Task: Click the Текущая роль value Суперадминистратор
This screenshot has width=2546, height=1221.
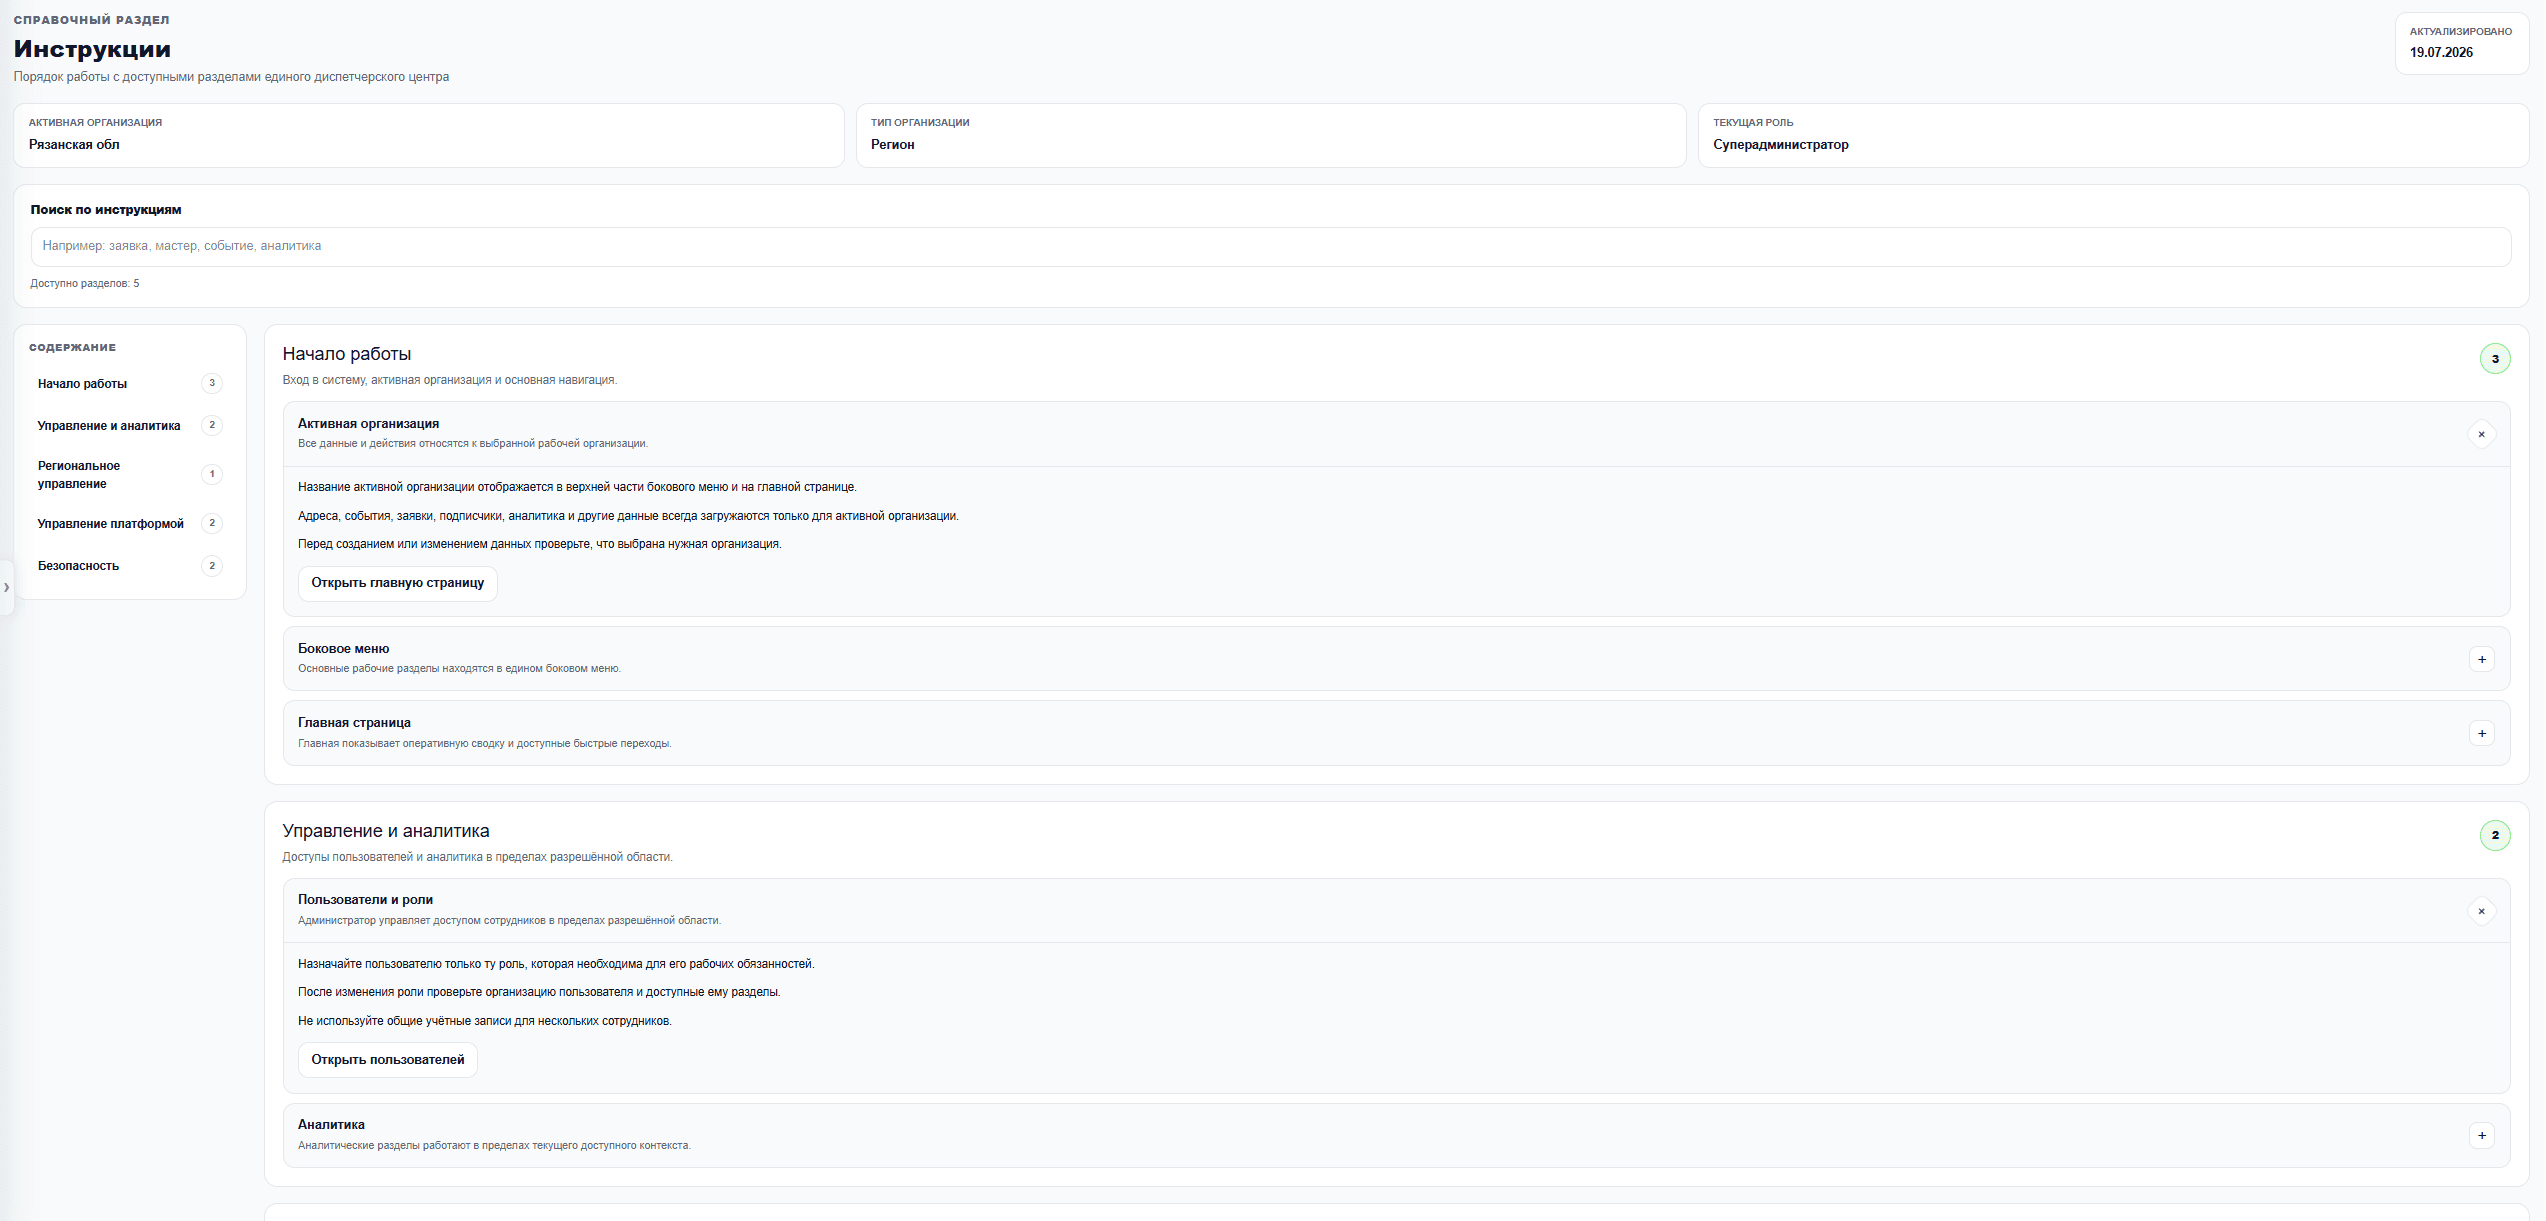Action: pos(1780,145)
